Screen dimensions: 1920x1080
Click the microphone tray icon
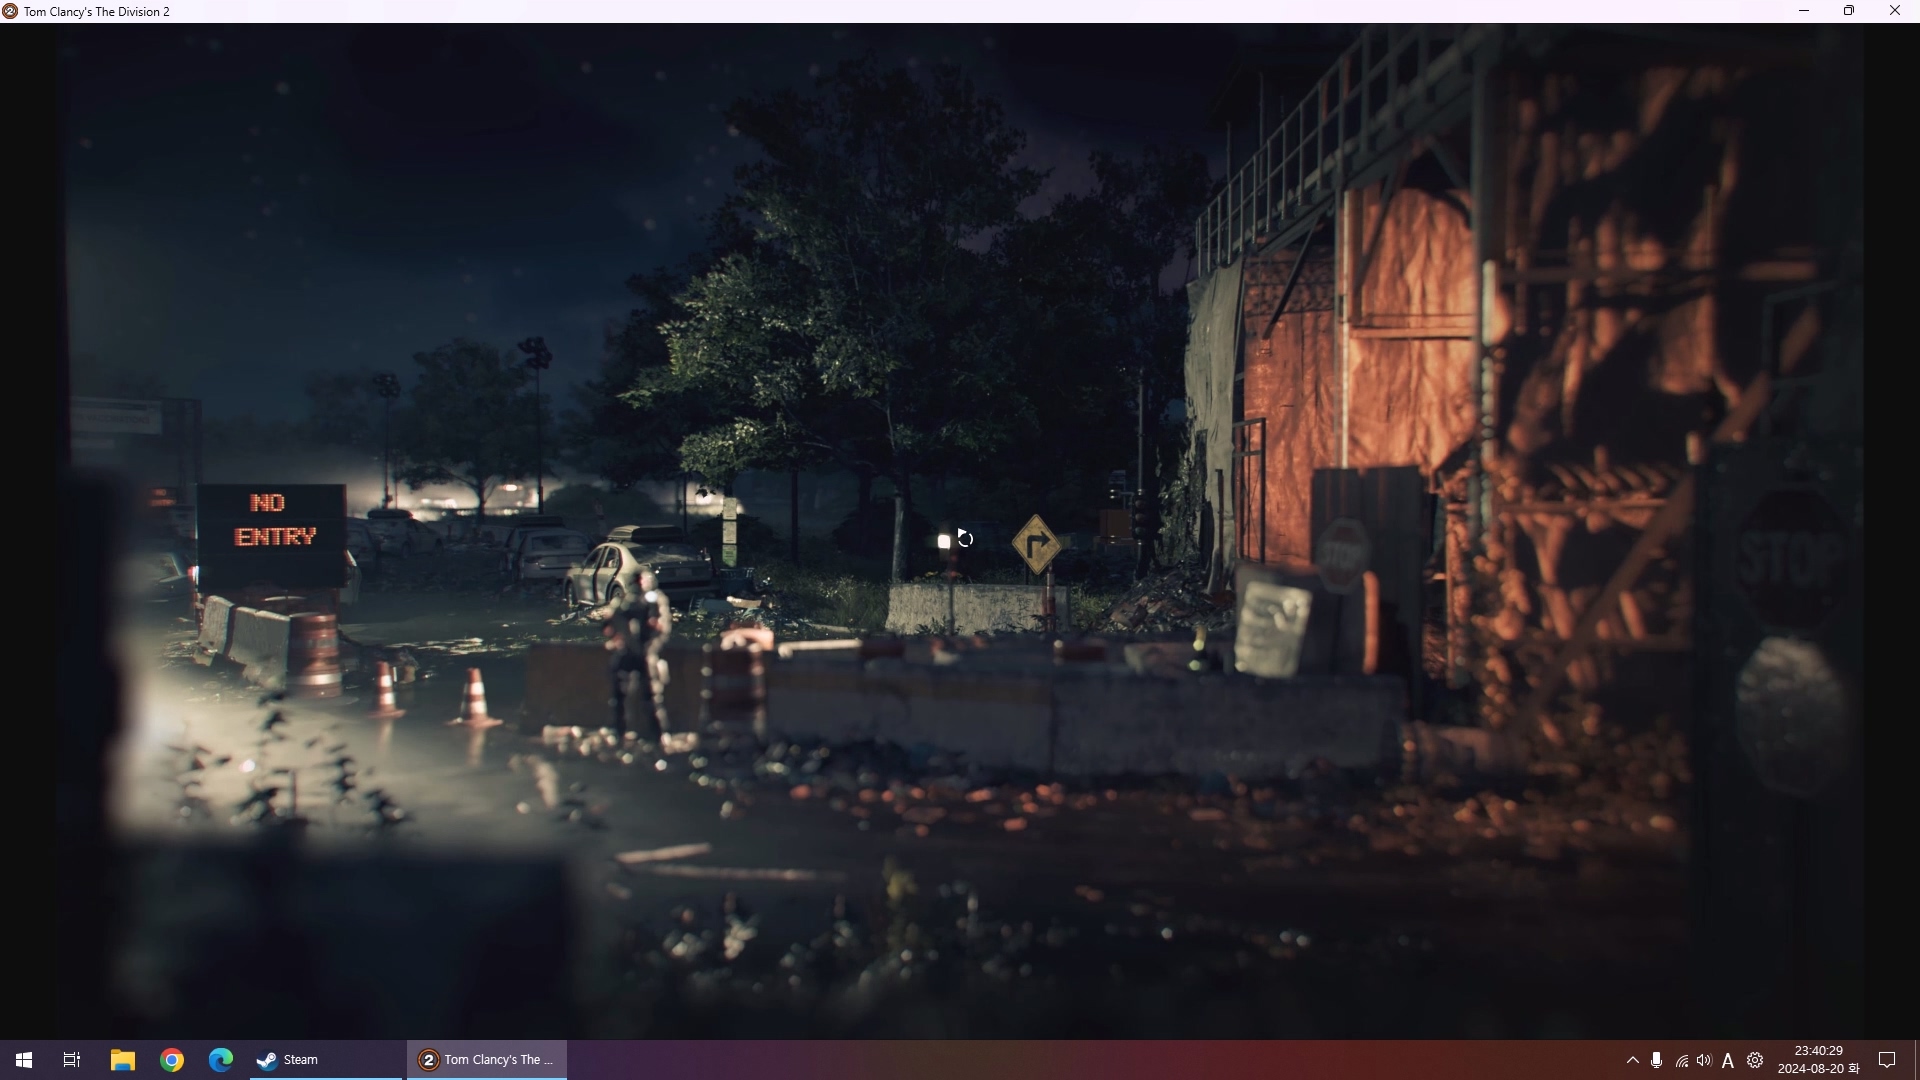[1656, 1060]
